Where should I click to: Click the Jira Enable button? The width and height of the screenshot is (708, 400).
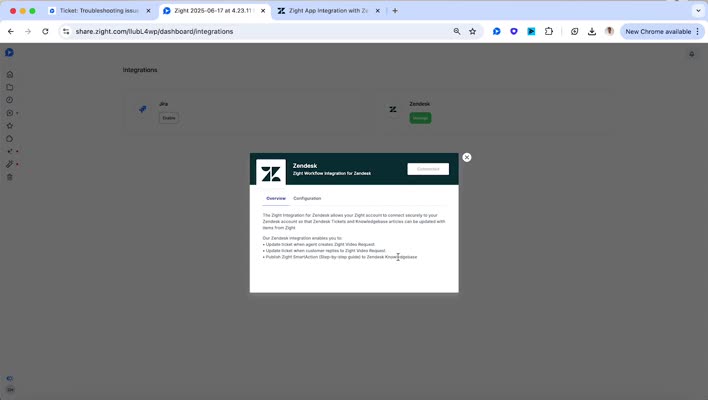click(169, 118)
